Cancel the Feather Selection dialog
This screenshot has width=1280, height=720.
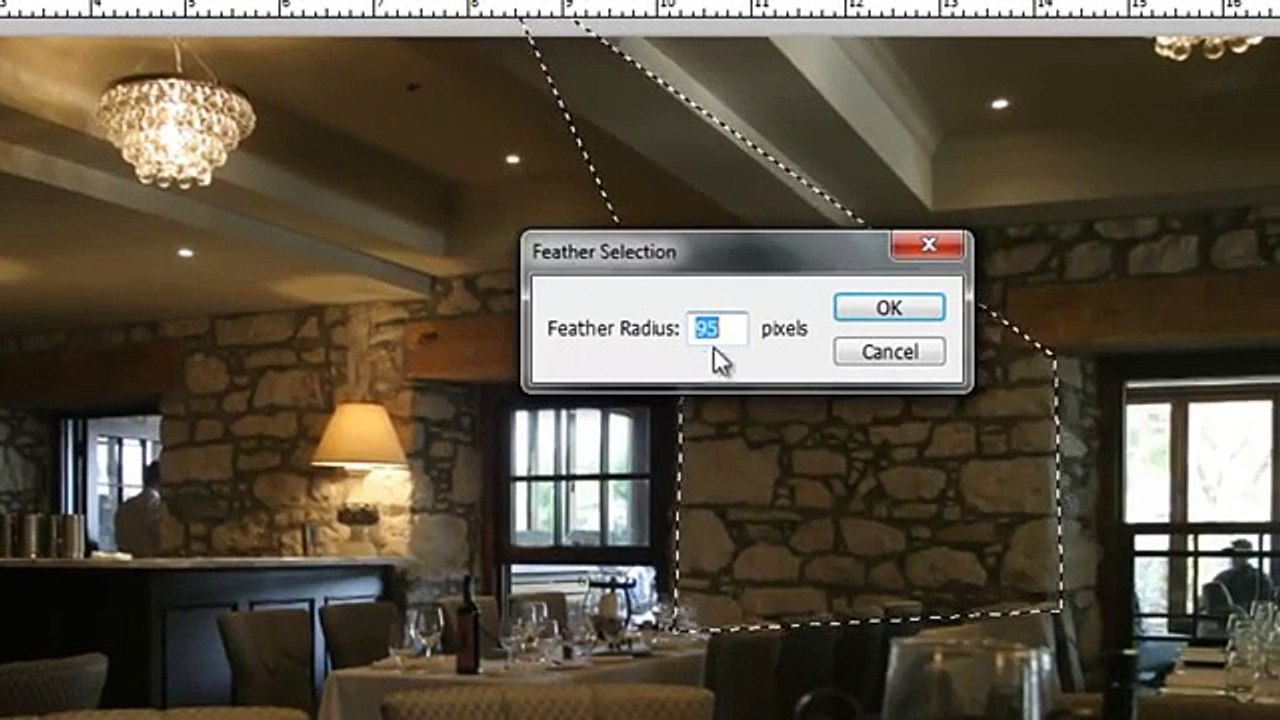(889, 352)
